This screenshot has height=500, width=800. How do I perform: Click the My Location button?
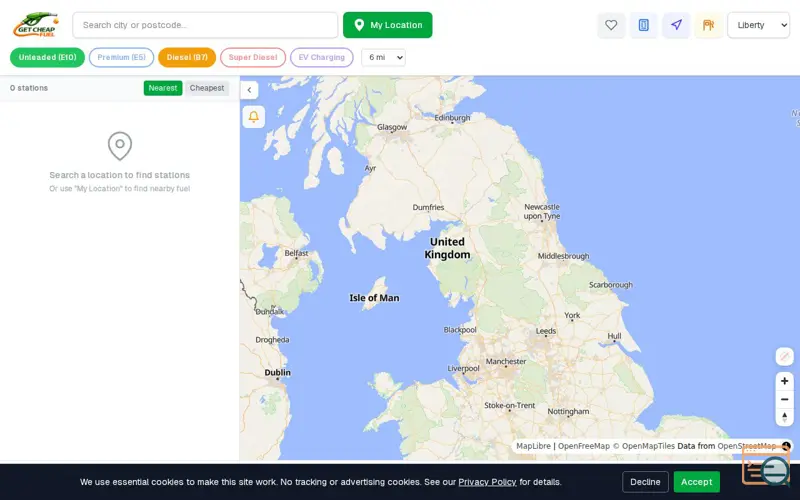387,25
